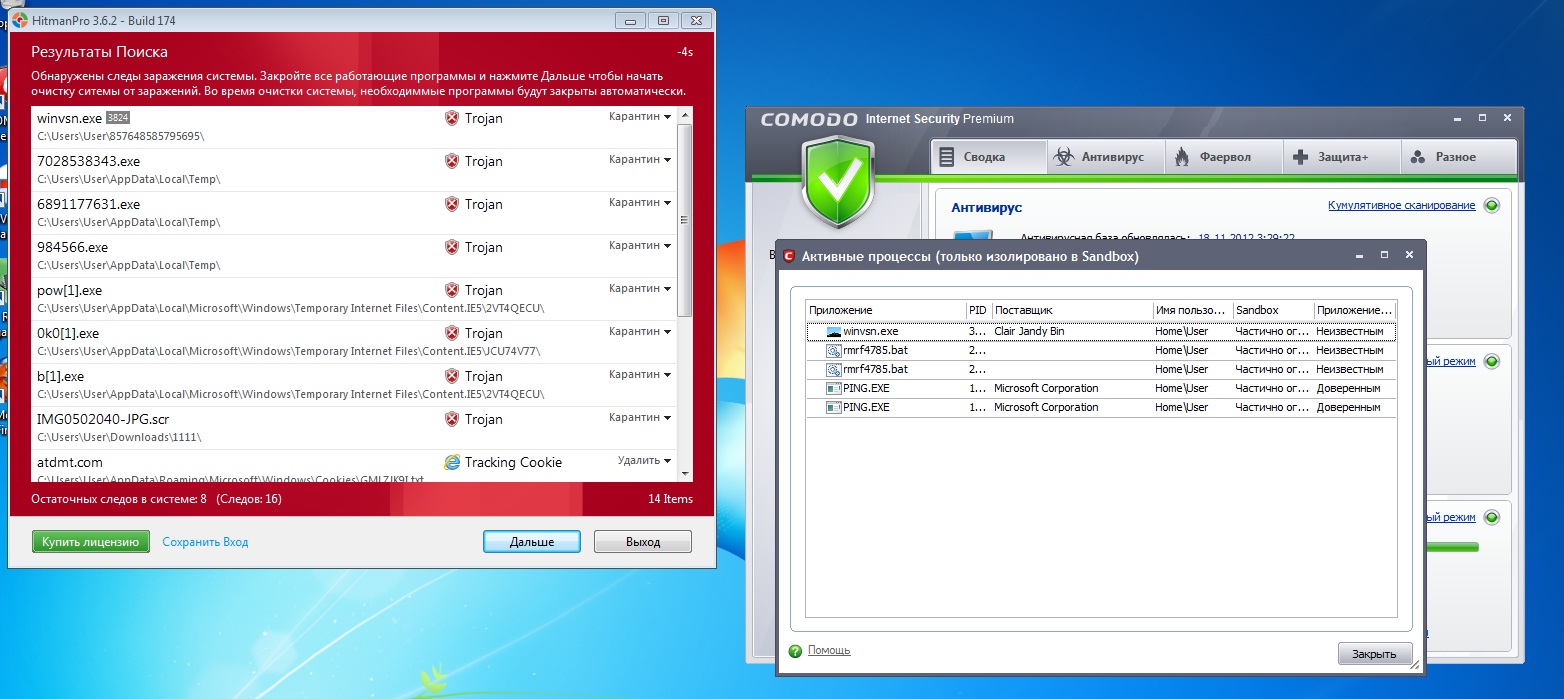
Task: Click the Выход button in HitmanPro
Action: [643, 542]
